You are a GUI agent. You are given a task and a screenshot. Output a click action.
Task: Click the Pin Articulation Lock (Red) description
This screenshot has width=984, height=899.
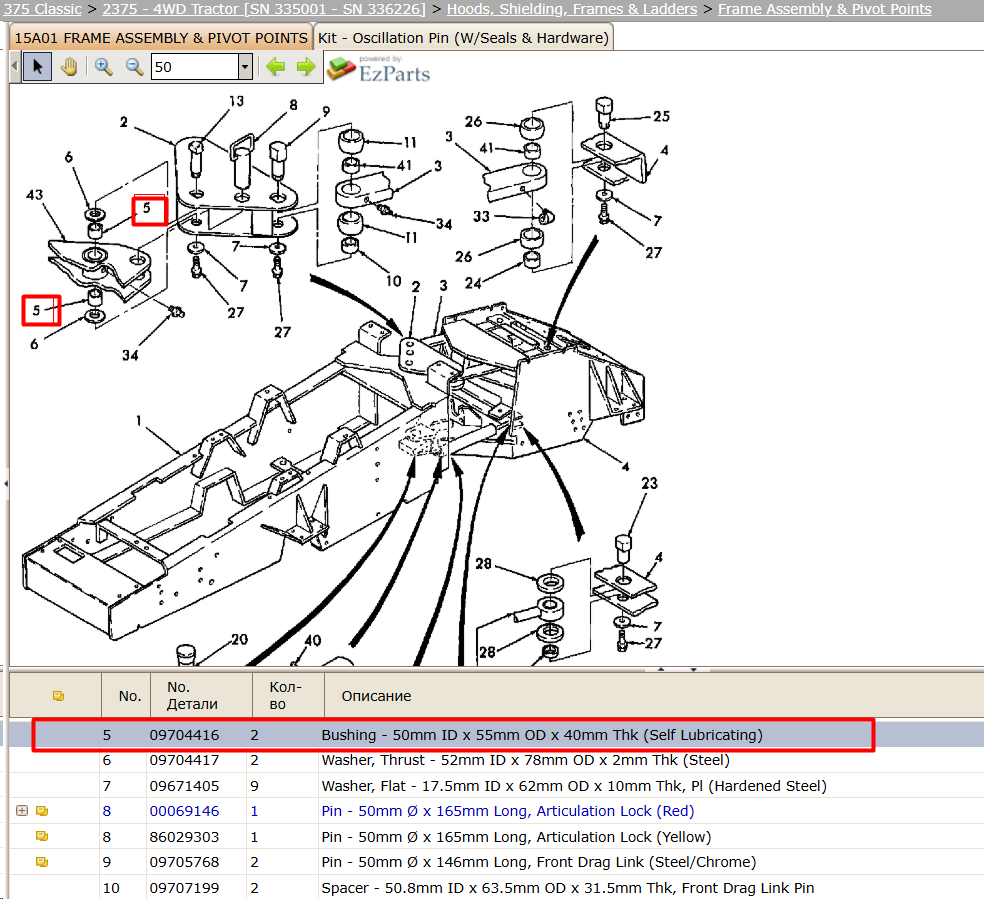point(508,811)
